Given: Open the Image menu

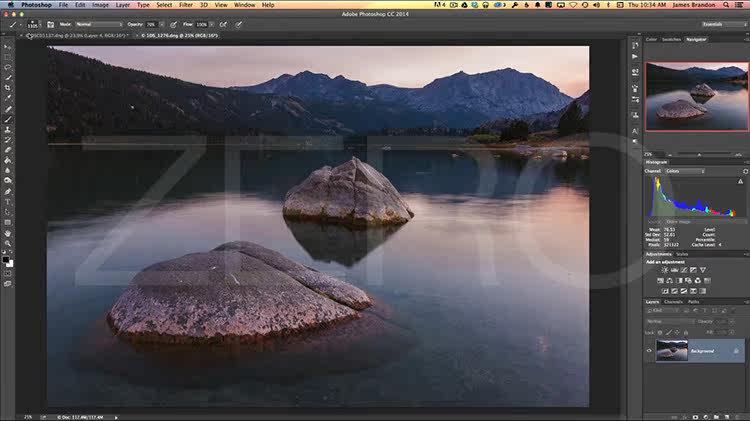Looking at the screenshot, I should pos(100,5).
